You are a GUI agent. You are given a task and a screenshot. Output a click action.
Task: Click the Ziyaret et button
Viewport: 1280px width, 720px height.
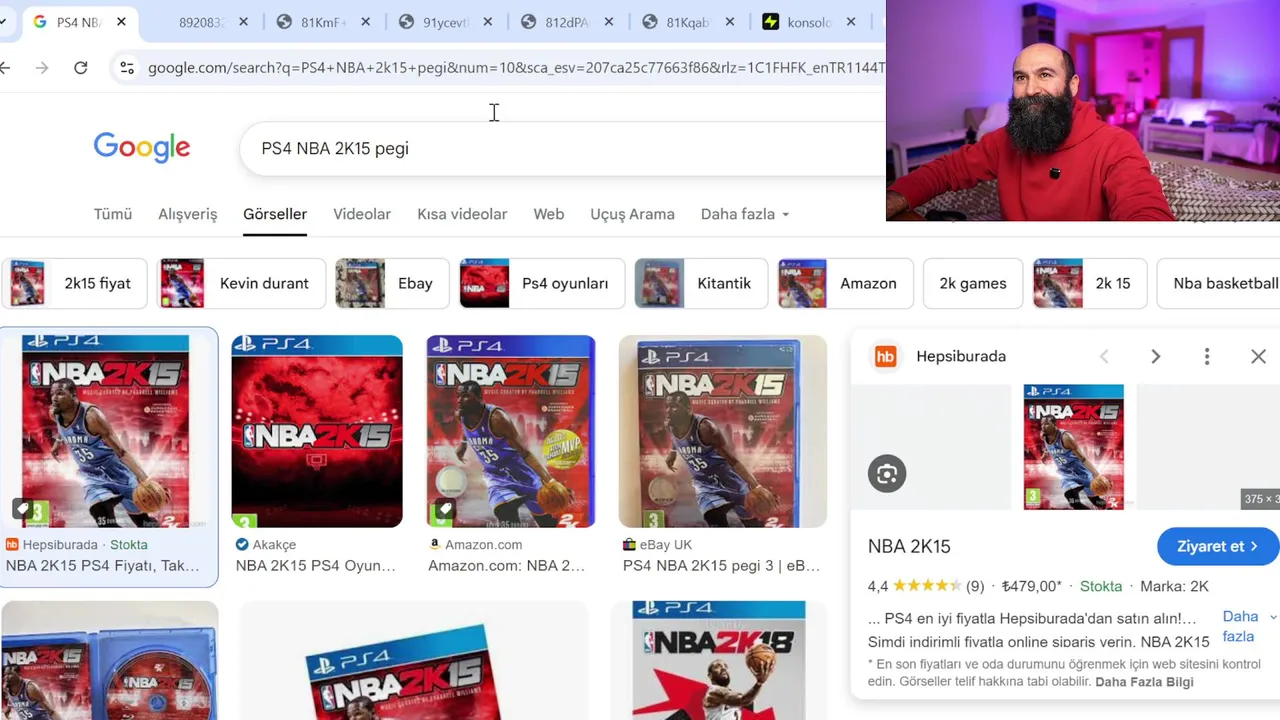[1217, 546]
